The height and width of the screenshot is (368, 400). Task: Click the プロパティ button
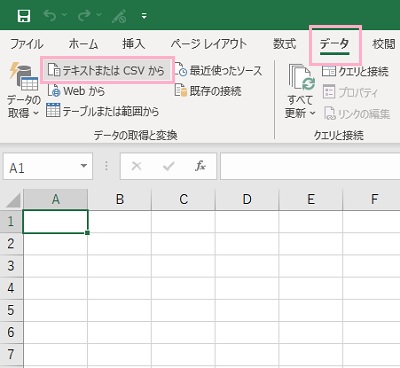point(350,92)
